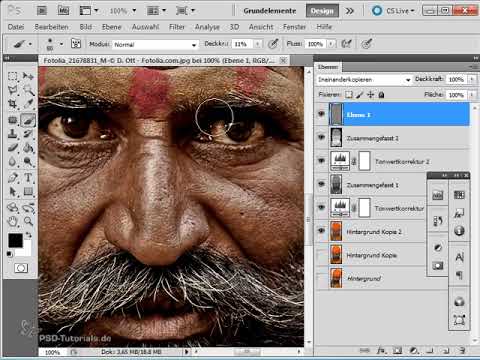Select the Type tool

(x=28, y=178)
